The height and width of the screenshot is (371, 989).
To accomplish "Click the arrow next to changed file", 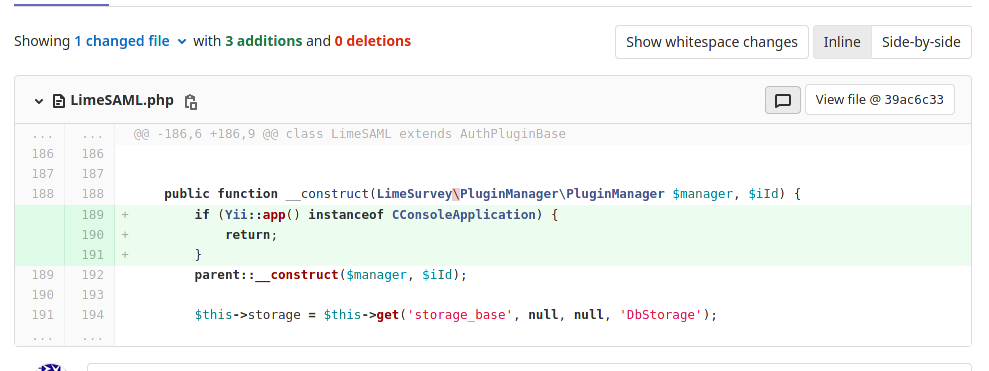I will [x=182, y=42].
